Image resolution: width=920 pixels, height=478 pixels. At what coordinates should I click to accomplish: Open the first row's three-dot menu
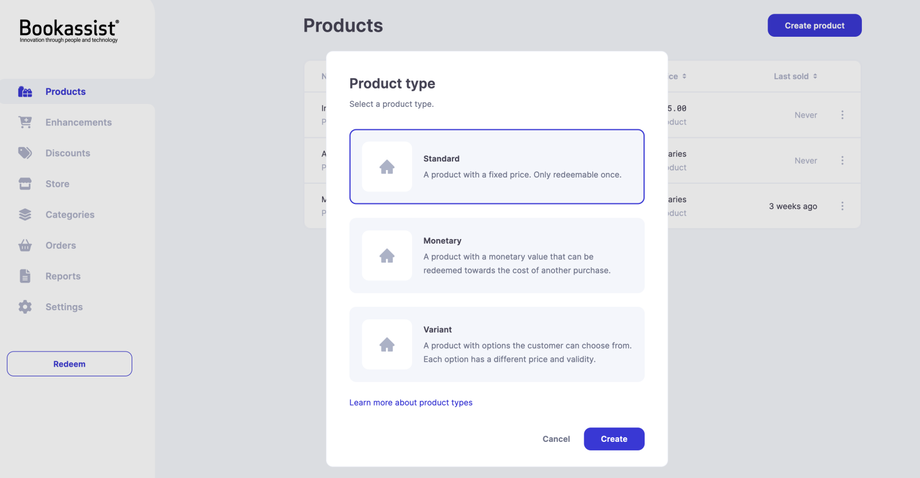tap(842, 115)
